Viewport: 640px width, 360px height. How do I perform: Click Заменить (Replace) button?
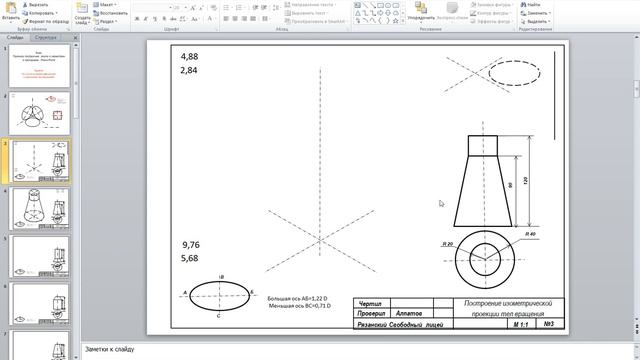coord(536,13)
